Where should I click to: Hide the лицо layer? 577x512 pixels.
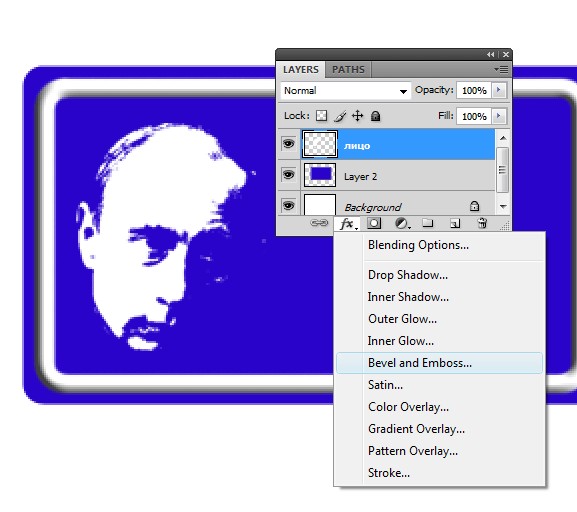point(288,144)
